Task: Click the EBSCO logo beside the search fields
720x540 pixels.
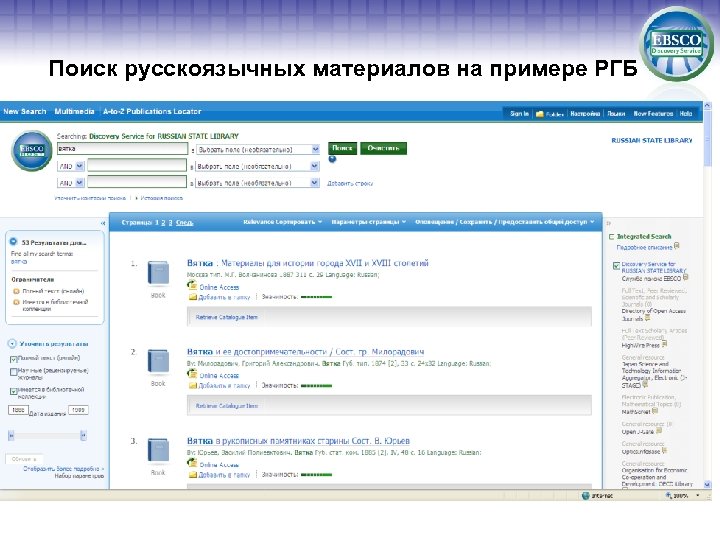Action: [x=32, y=151]
